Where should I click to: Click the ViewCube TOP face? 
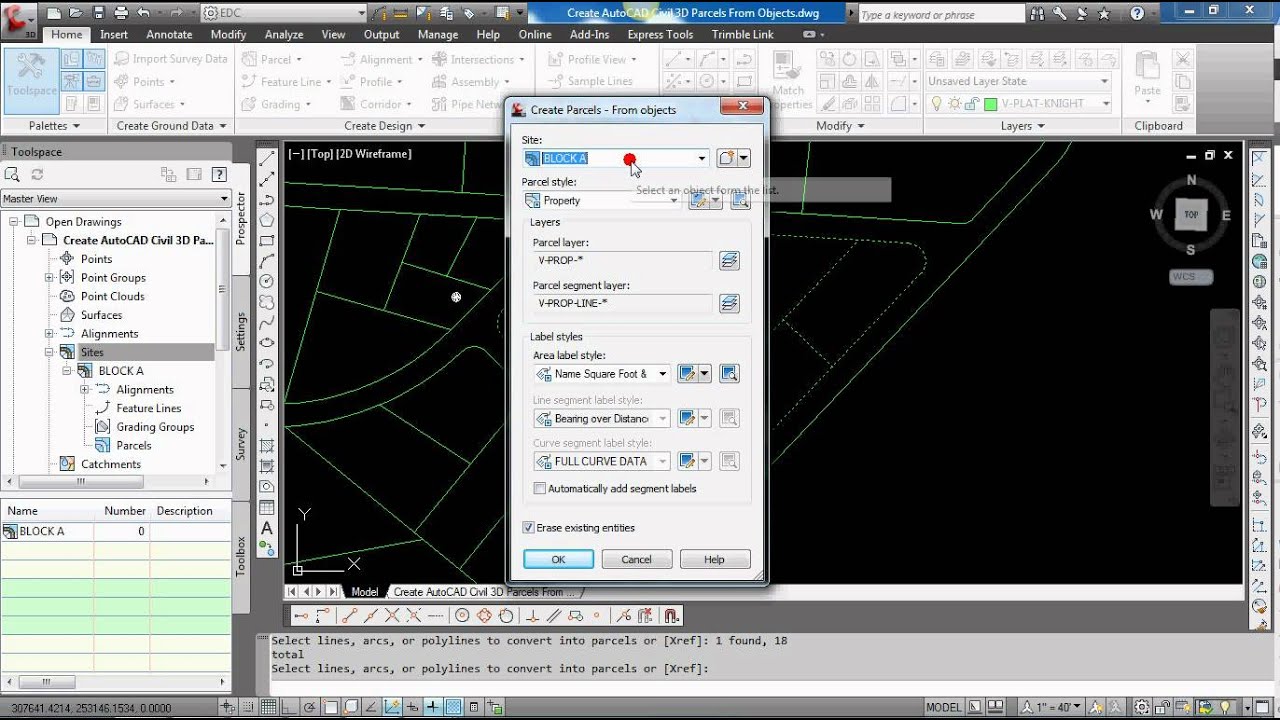click(x=1191, y=214)
